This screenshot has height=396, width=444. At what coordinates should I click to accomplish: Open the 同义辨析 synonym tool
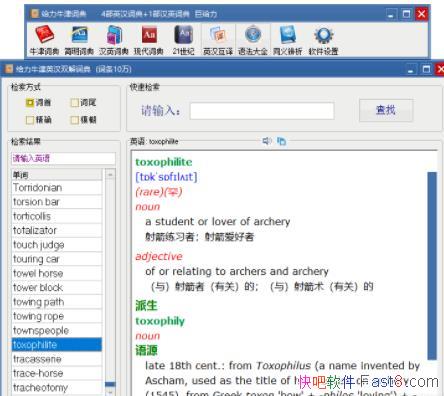point(287,40)
